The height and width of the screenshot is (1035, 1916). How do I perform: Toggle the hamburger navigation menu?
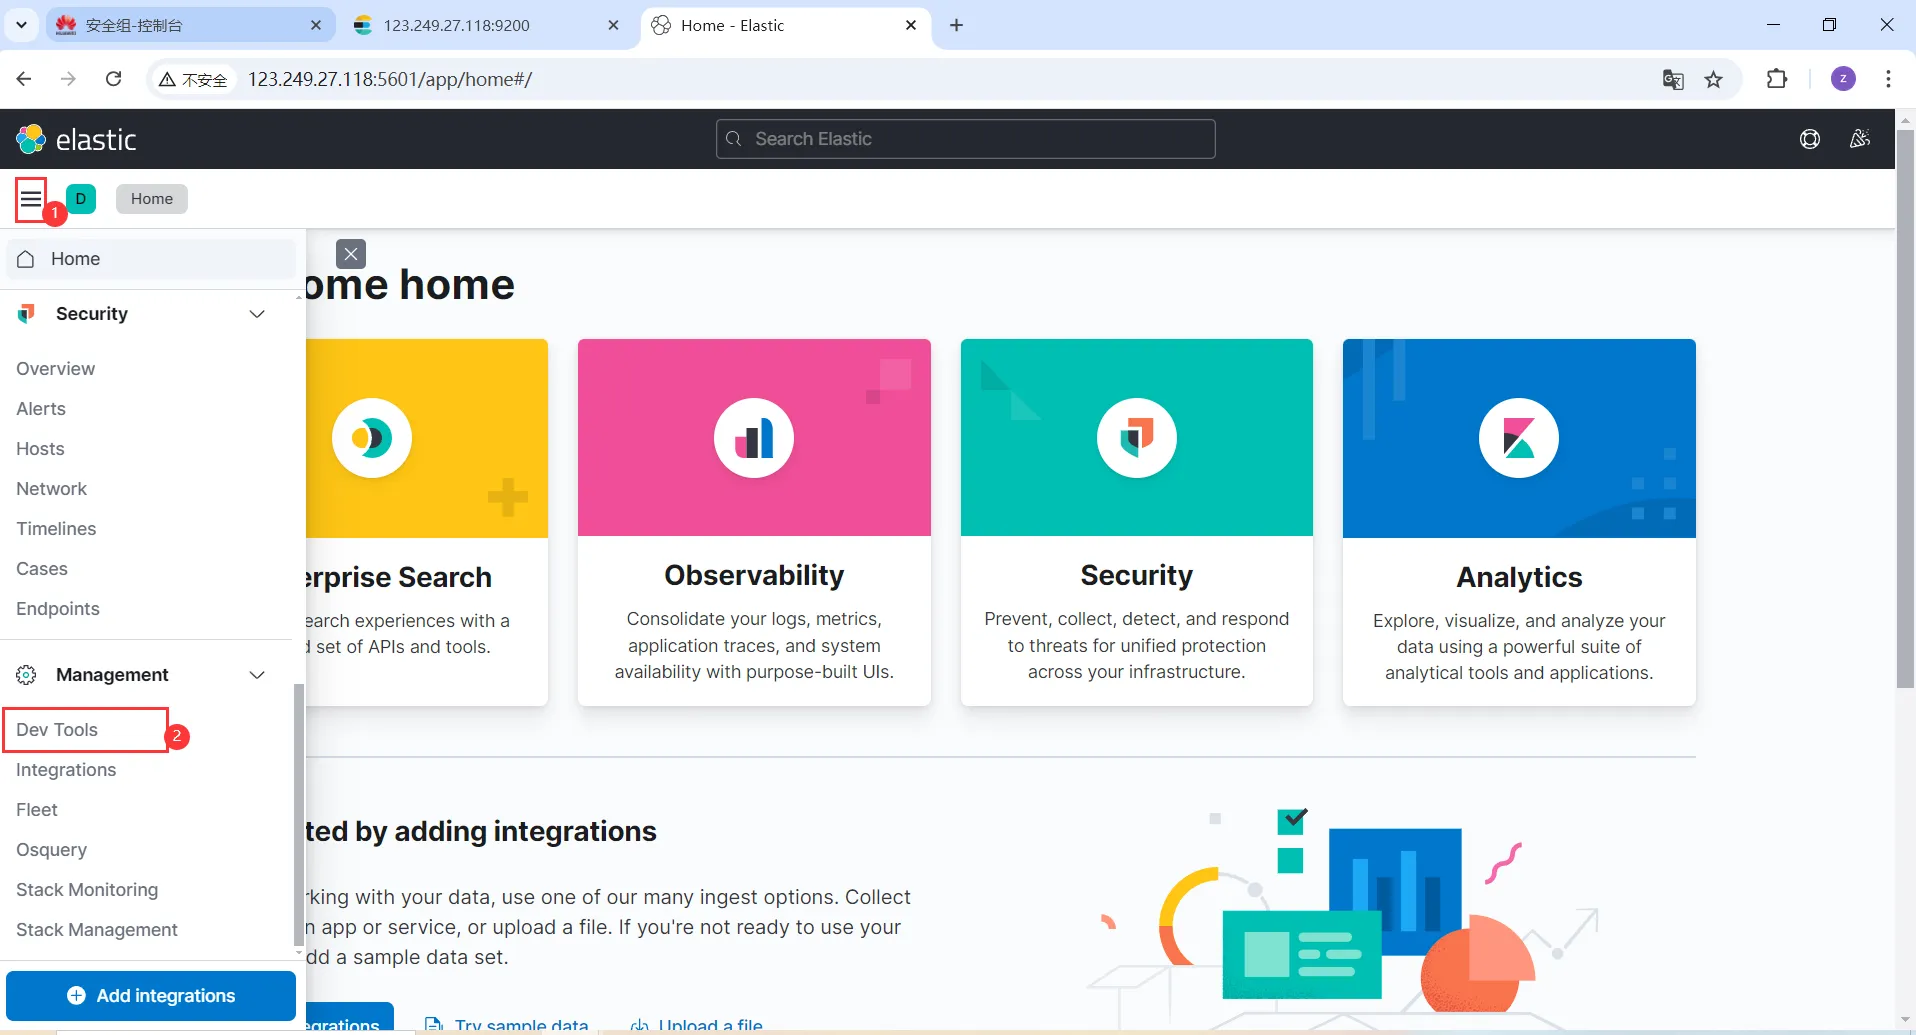tap(31, 199)
